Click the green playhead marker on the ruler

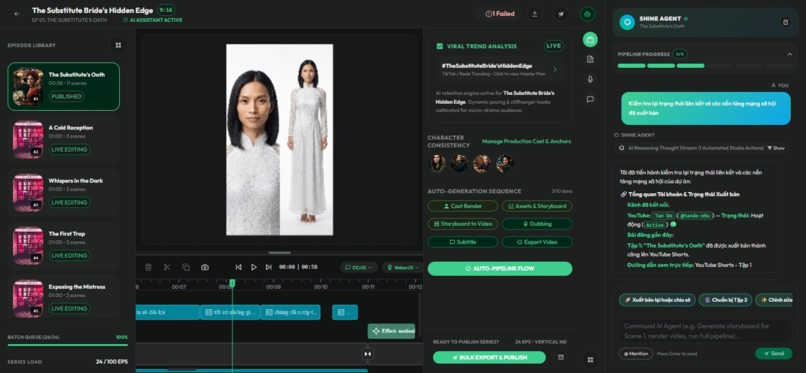coord(232,283)
